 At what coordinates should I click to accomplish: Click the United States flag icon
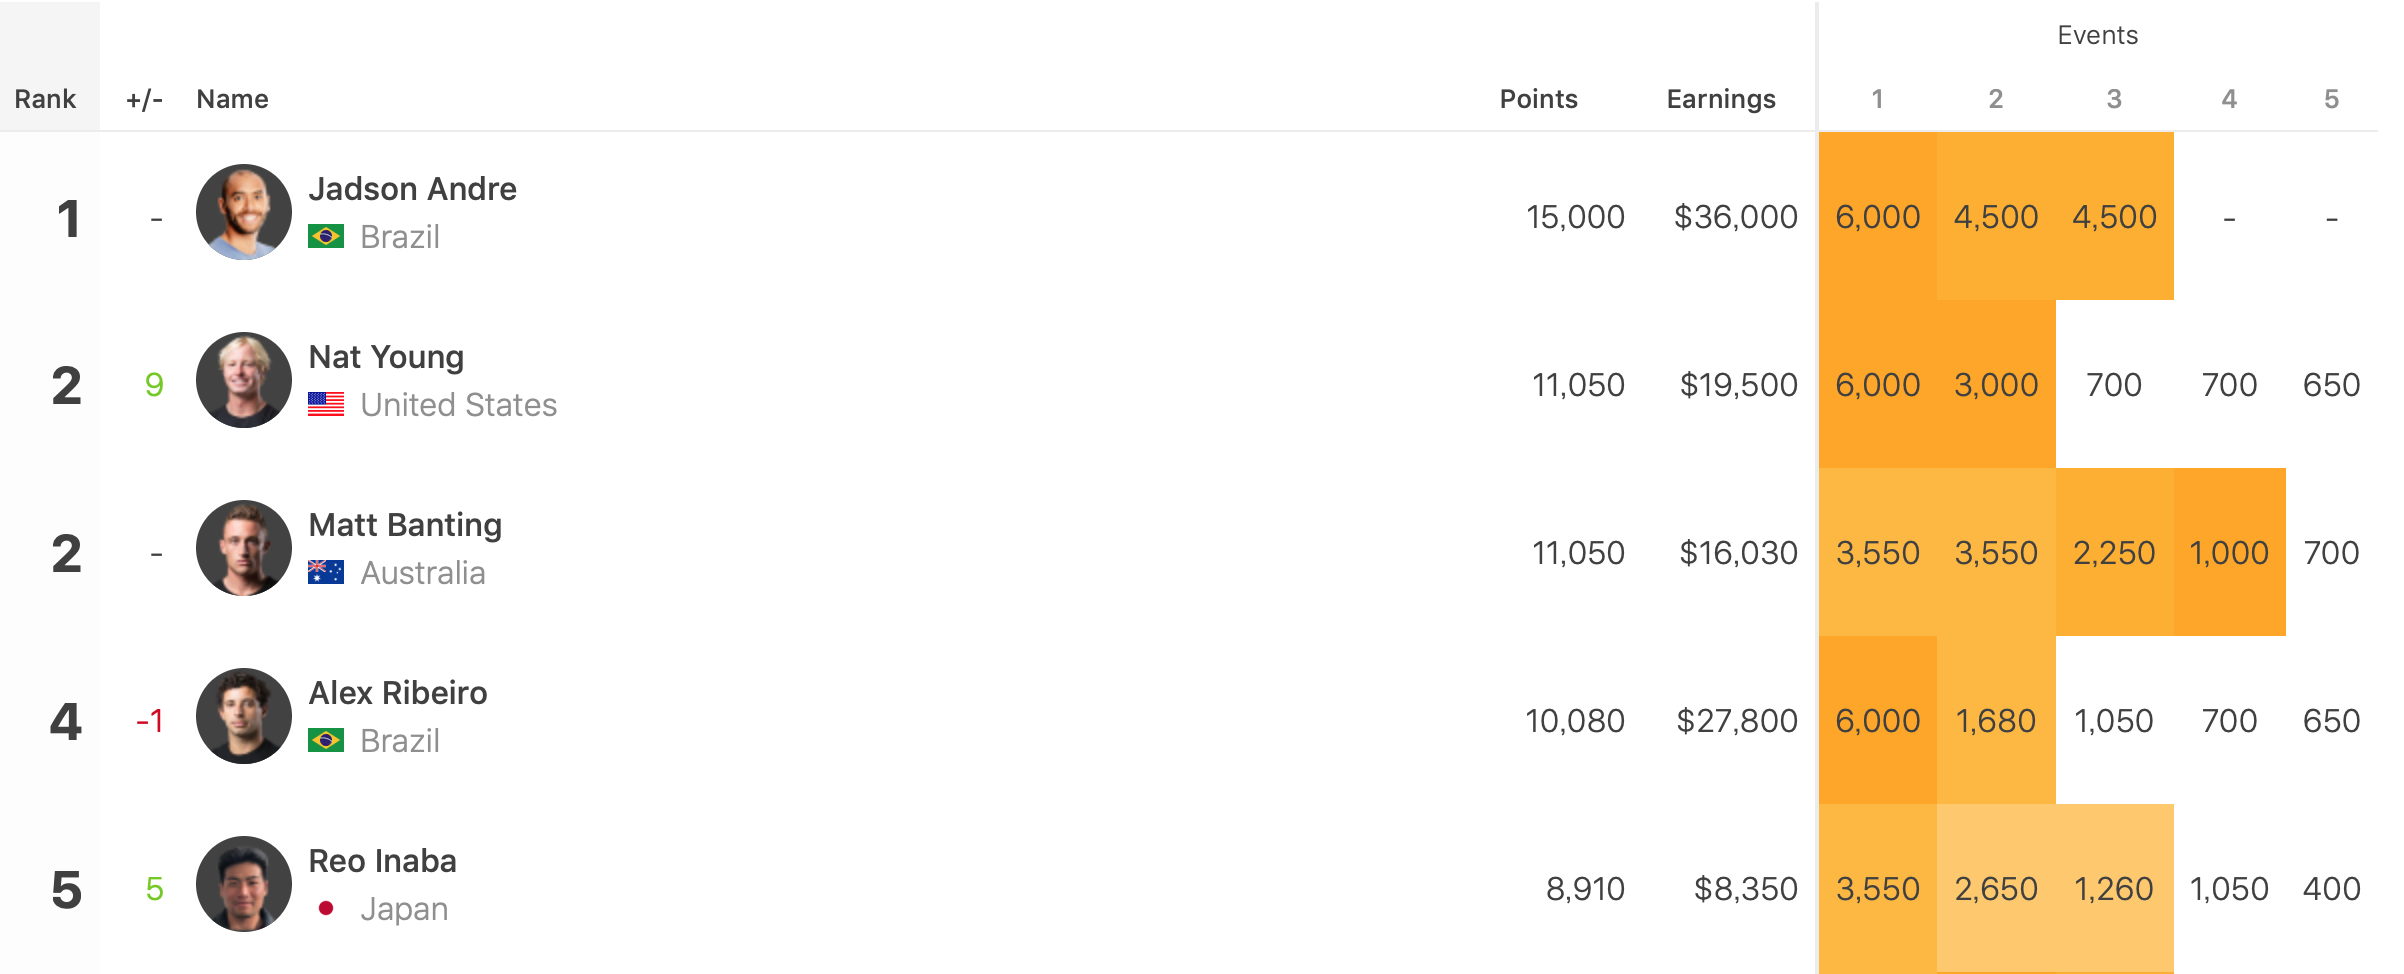[x=326, y=405]
